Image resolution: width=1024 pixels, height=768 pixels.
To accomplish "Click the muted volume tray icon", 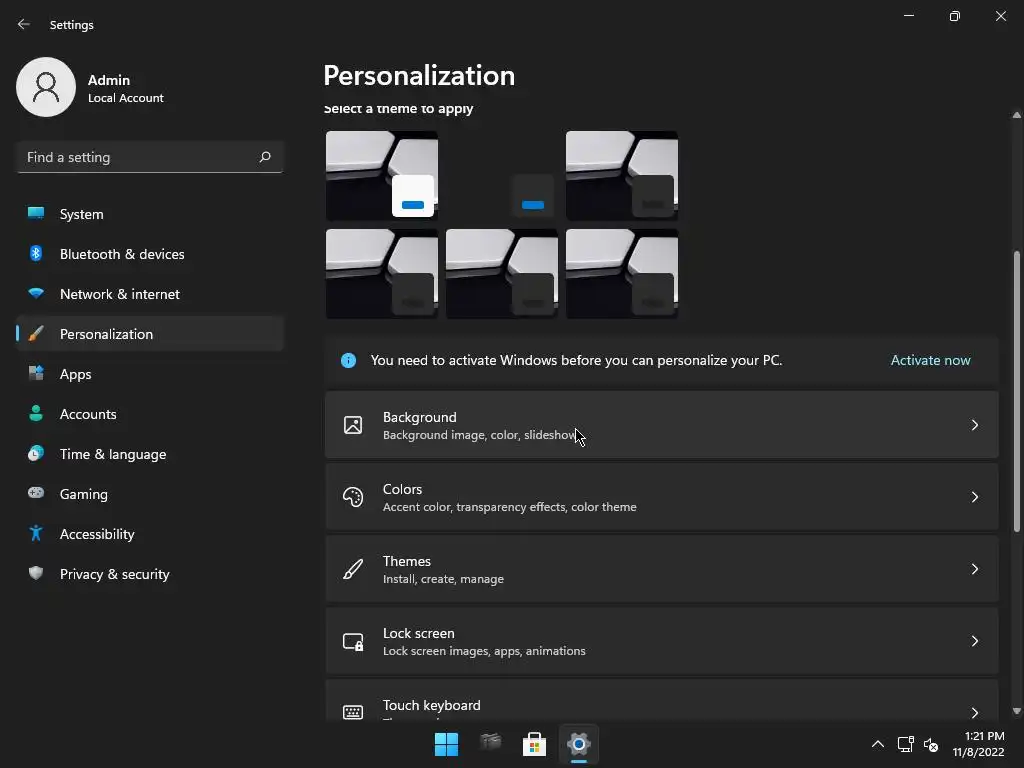I will (931, 744).
